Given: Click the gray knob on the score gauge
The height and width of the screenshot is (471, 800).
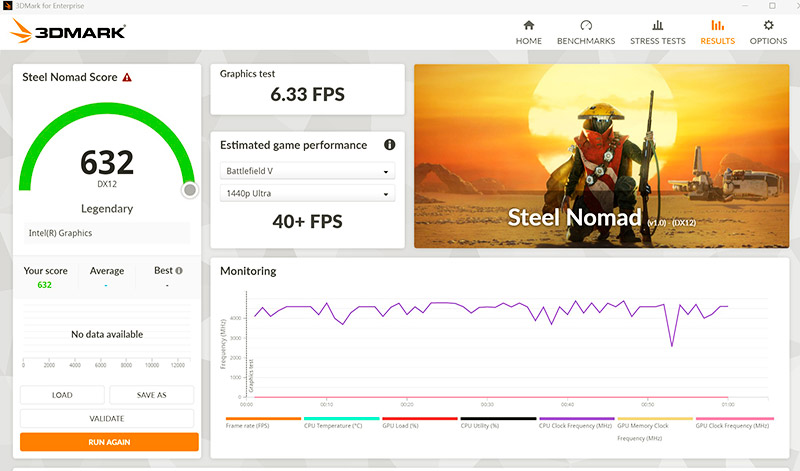Looking at the screenshot, I should point(190,190).
